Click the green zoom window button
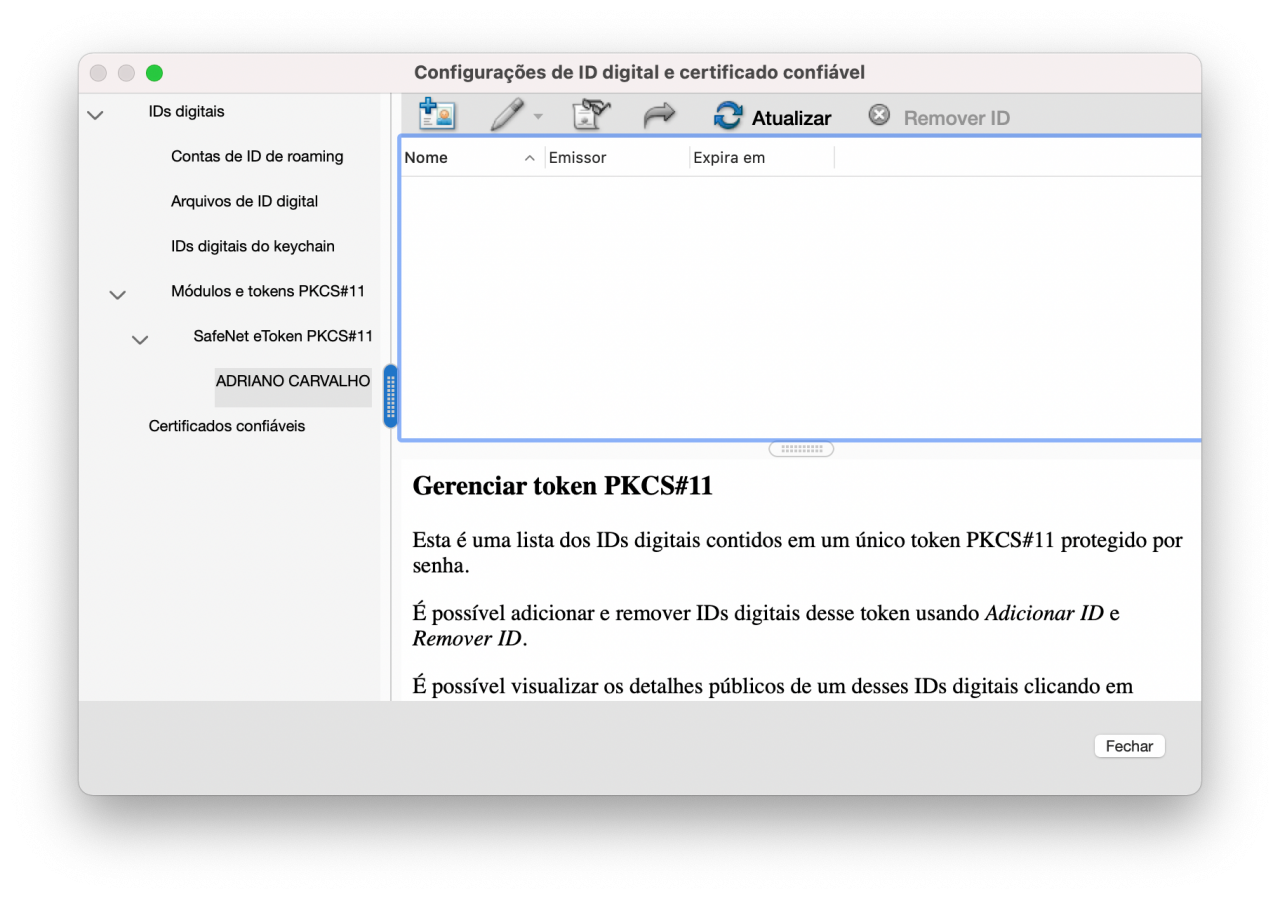The image size is (1280, 899). 154,73
